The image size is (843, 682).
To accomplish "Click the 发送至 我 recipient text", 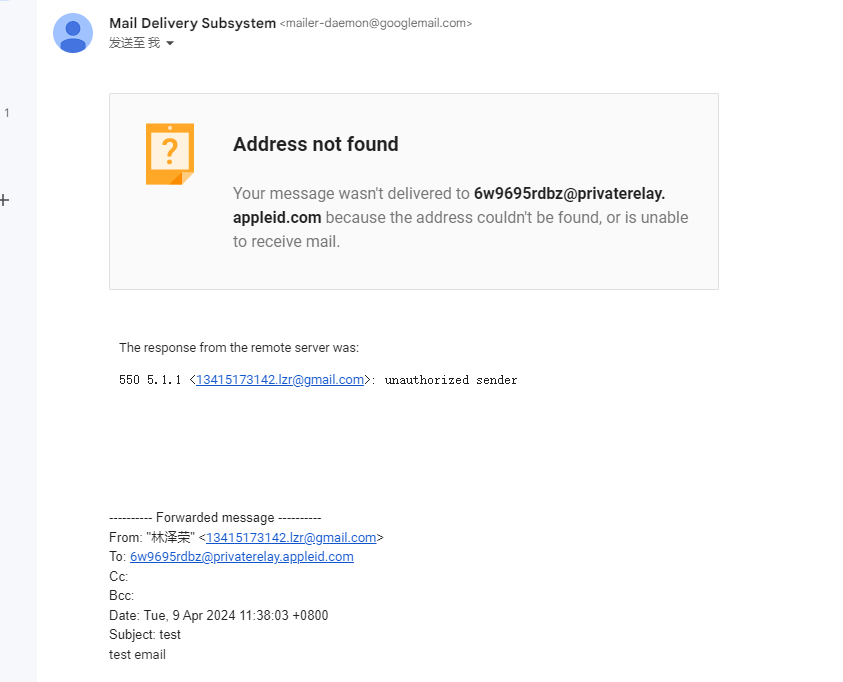I will point(134,43).
